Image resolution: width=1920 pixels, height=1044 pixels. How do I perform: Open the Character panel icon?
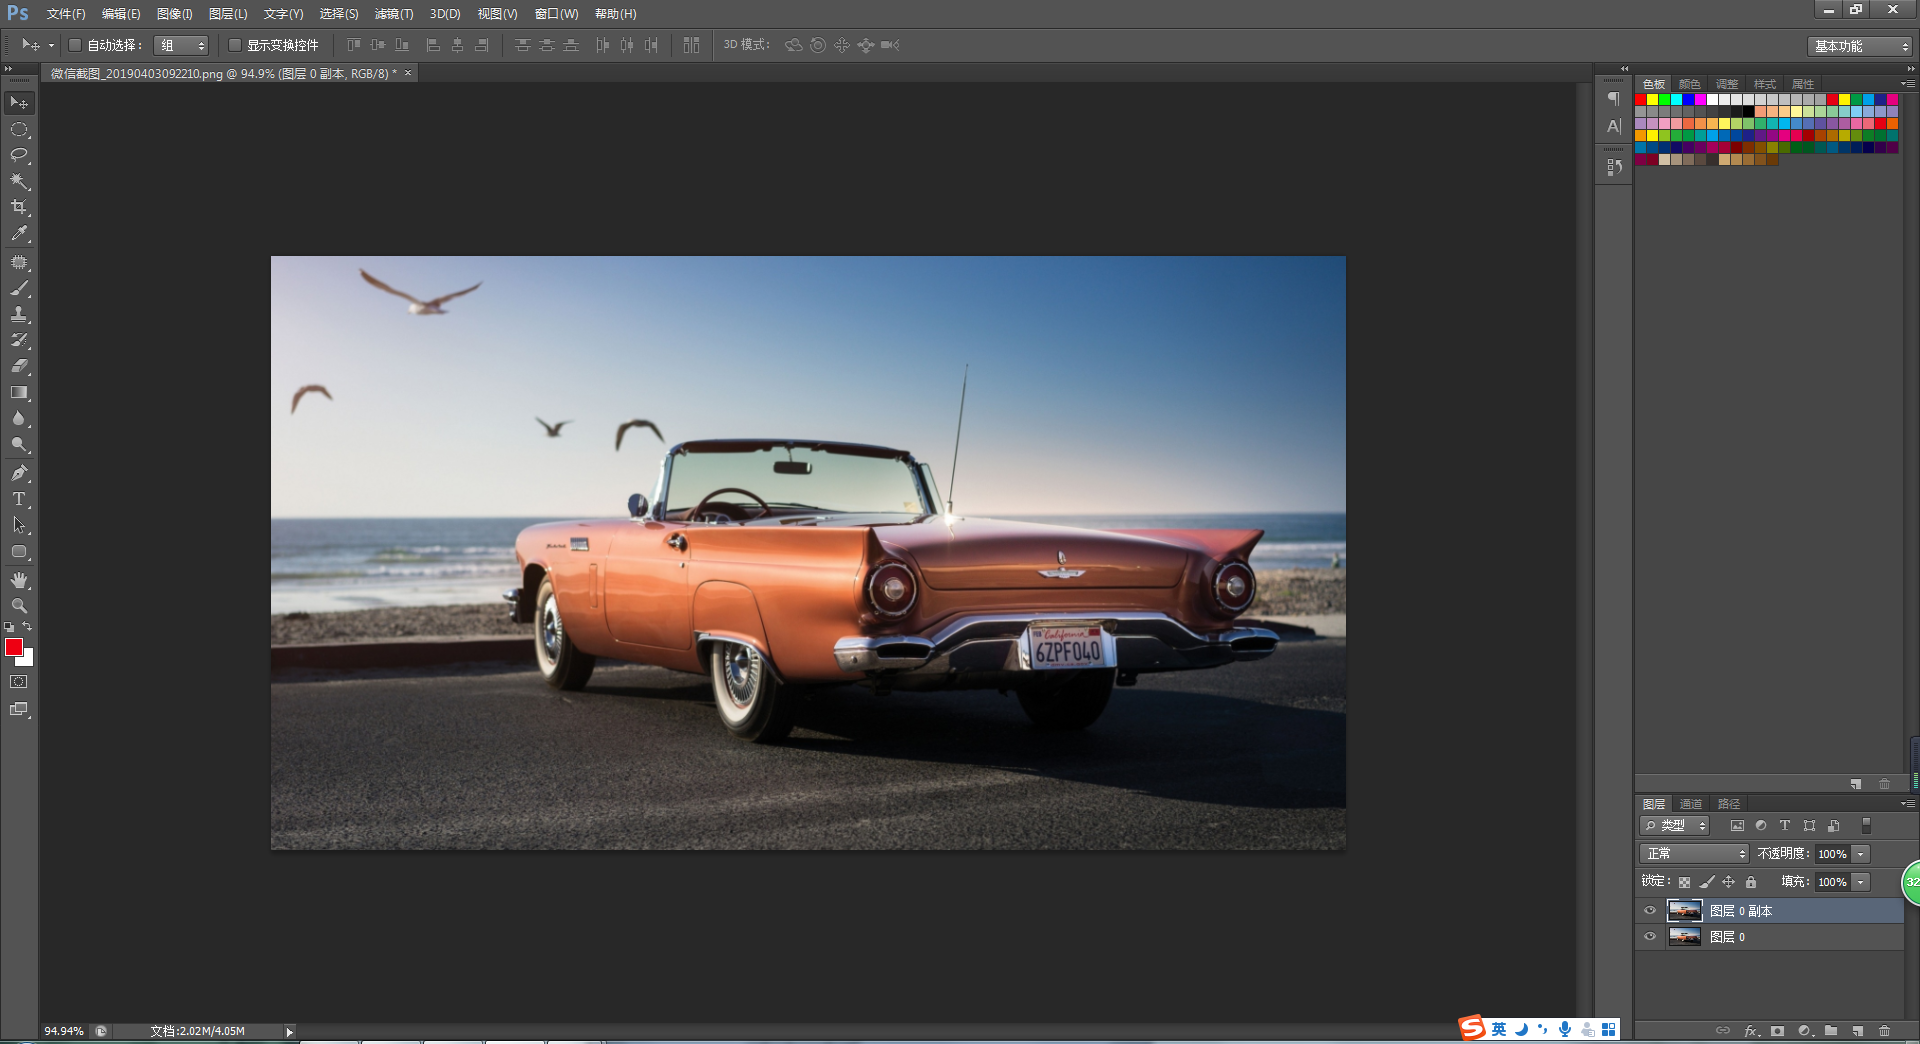pyautogui.click(x=1614, y=126)
